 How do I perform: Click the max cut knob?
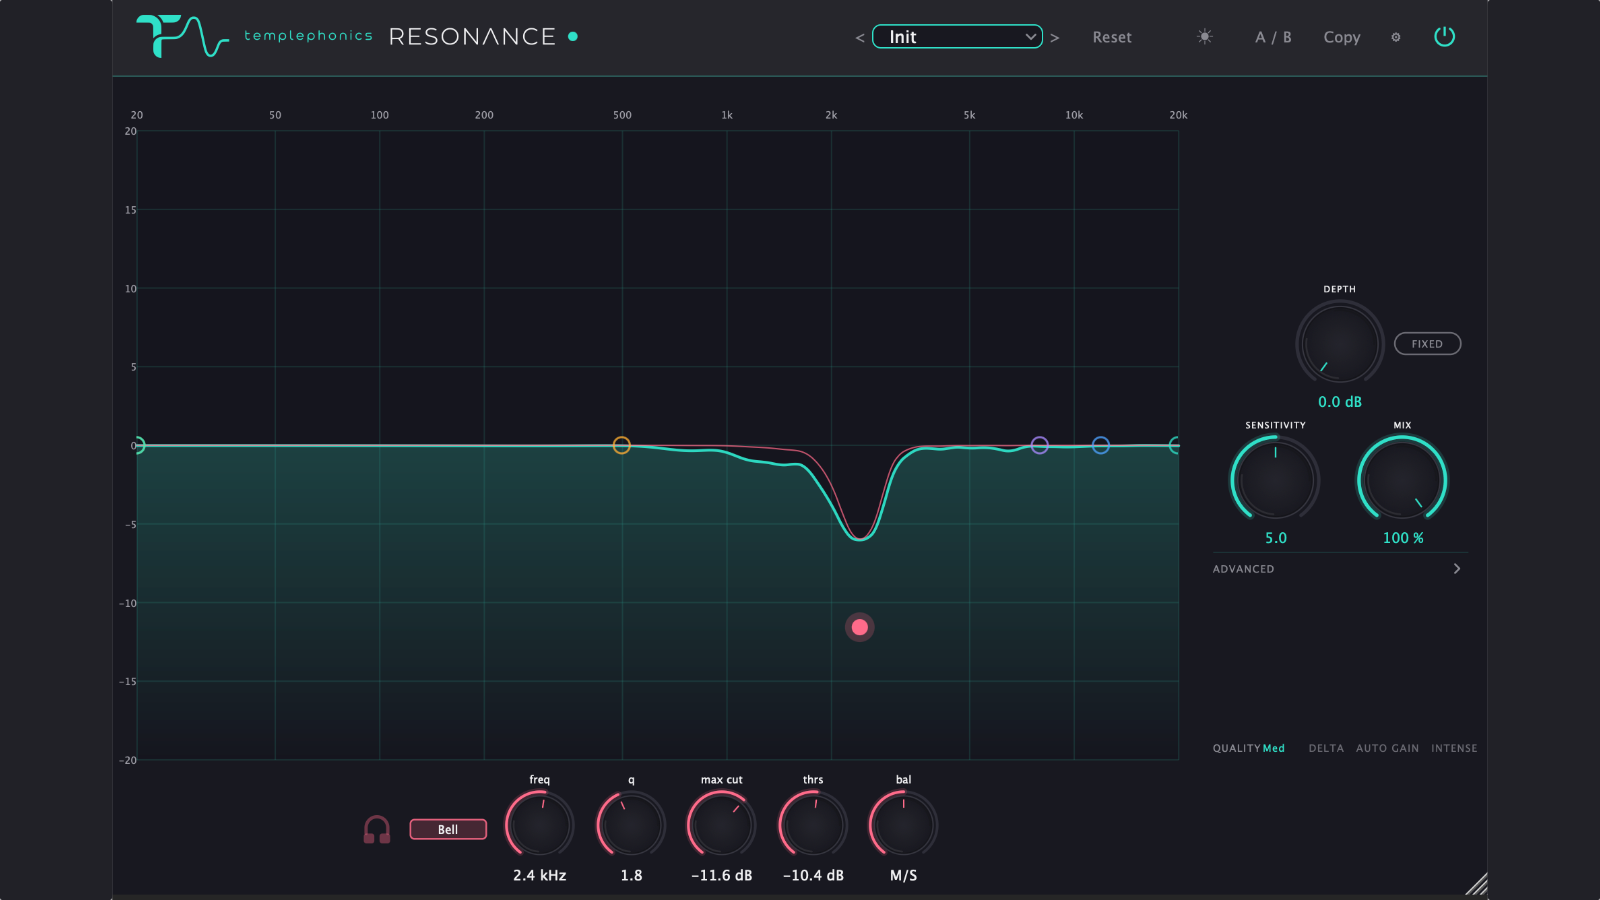(721, 825)
